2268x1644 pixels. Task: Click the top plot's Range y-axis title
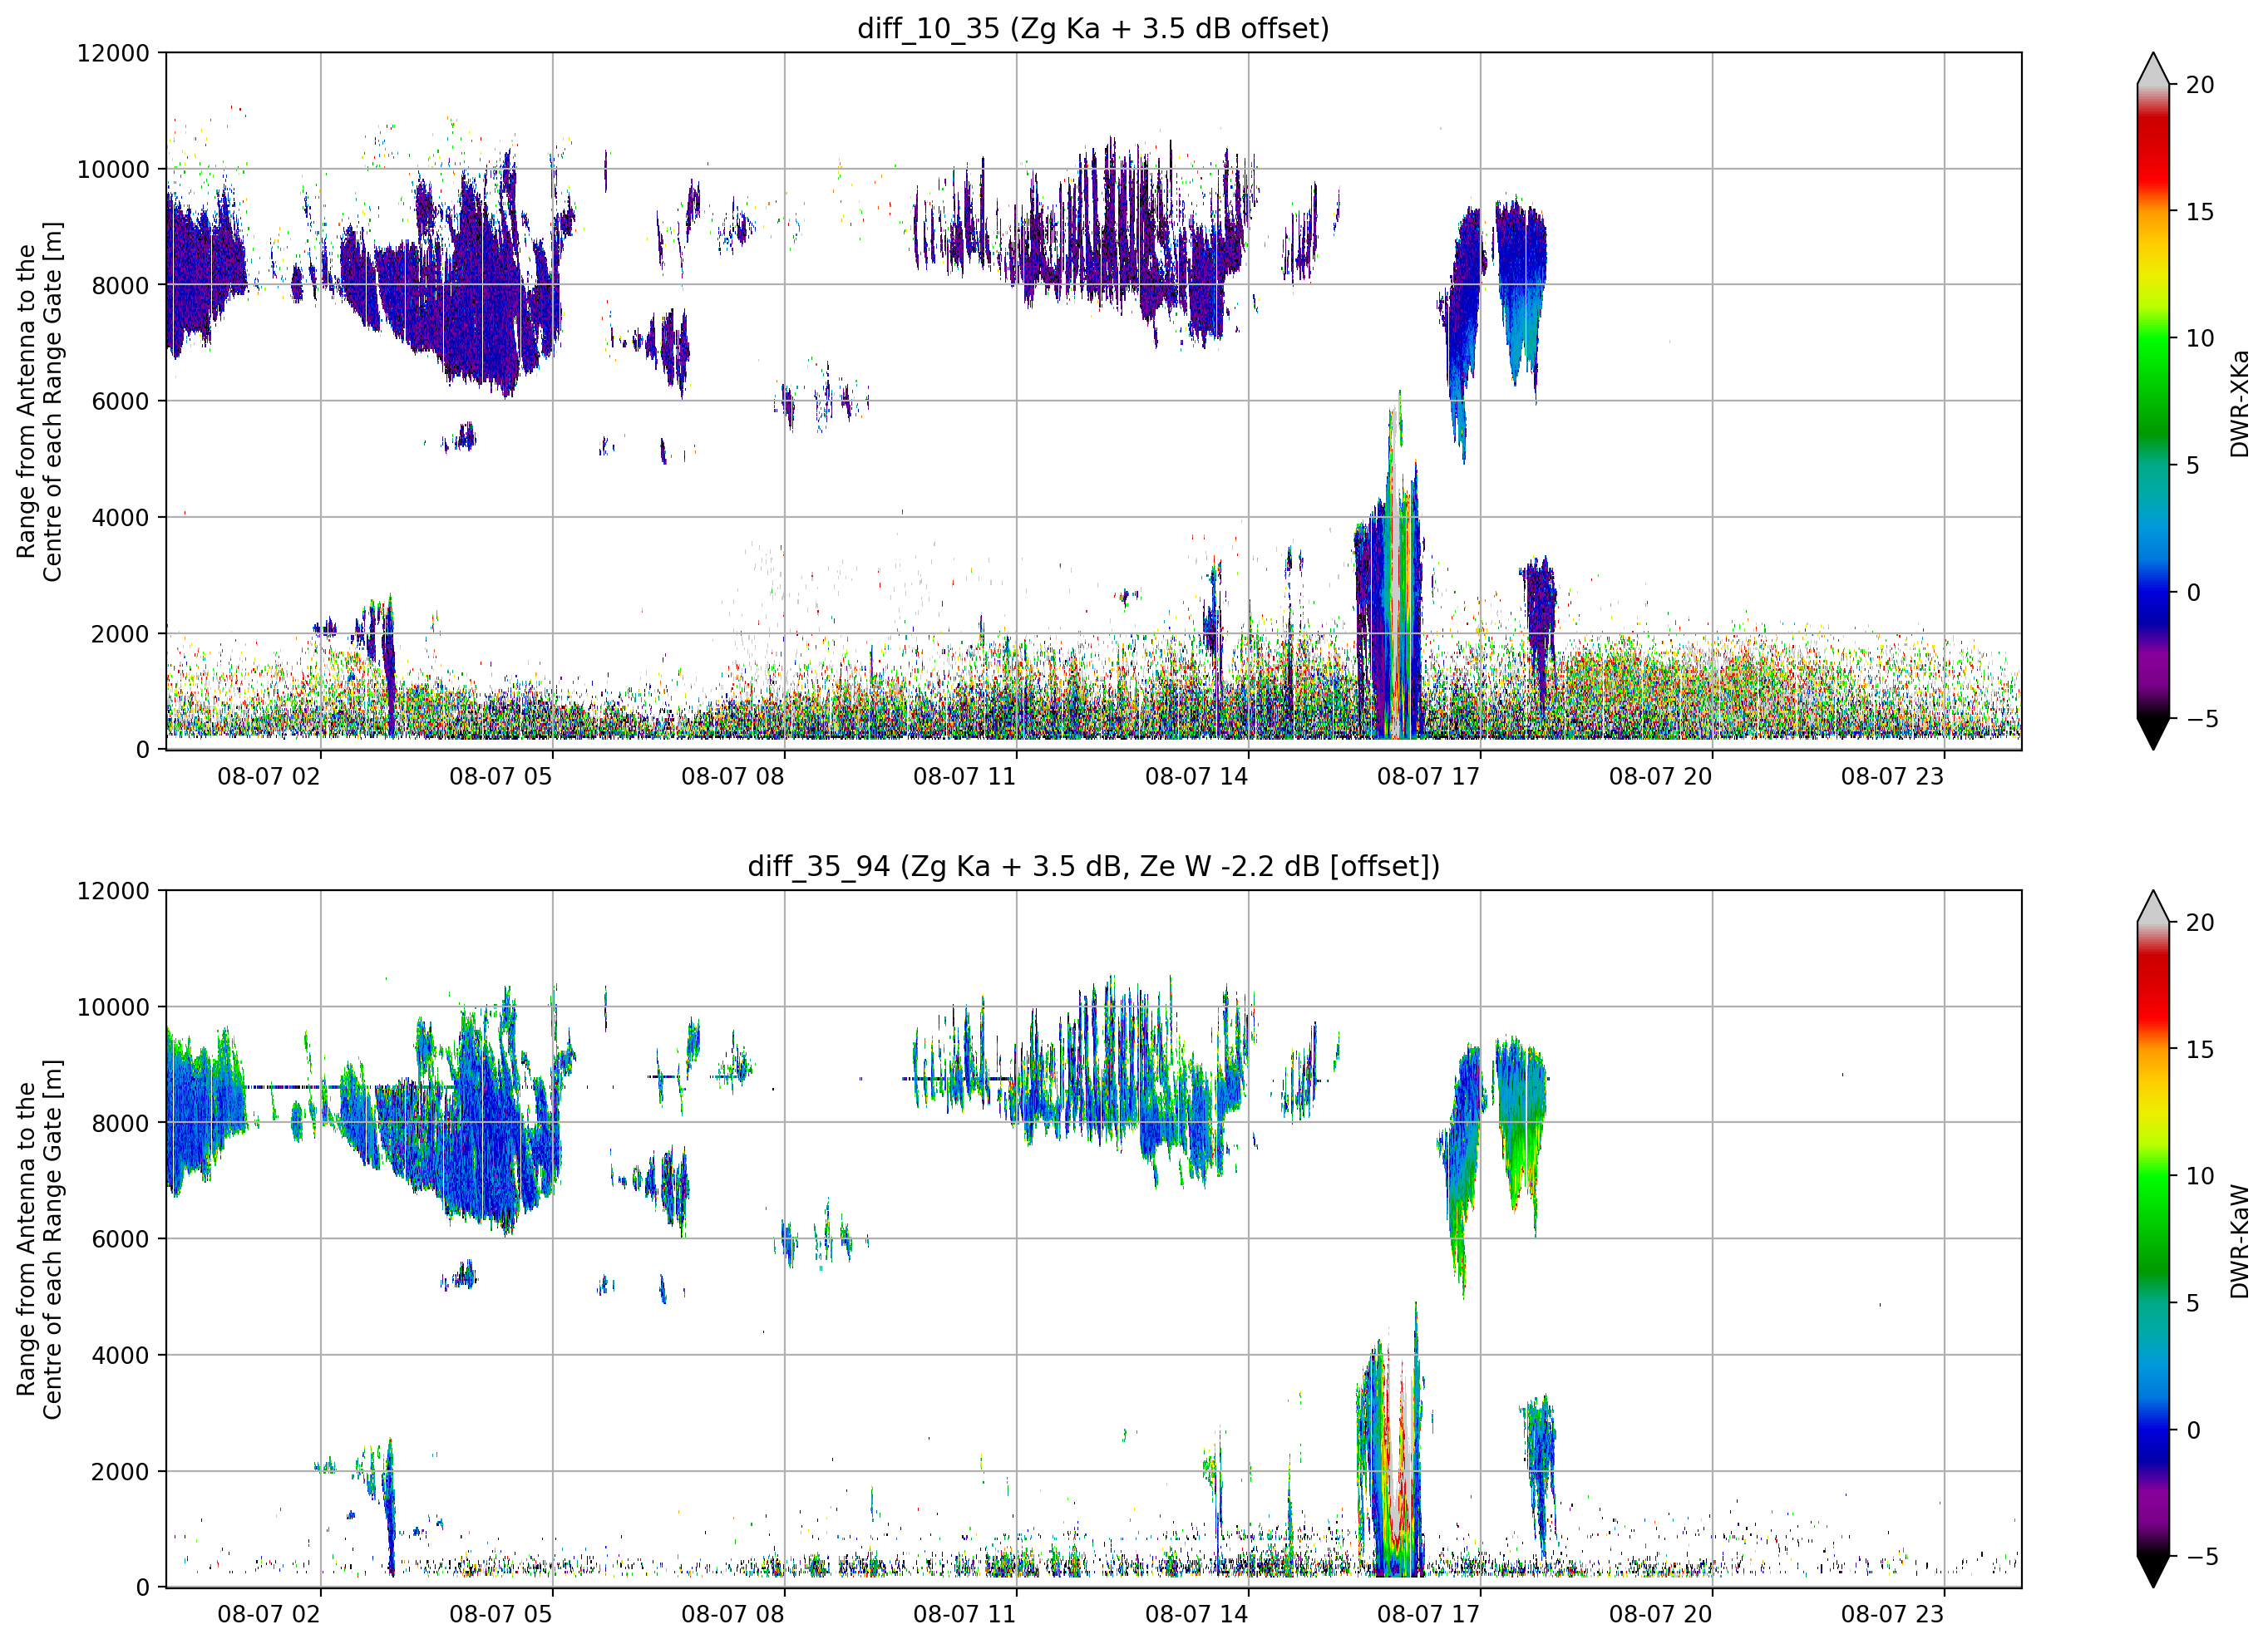click(x=39, y=401)
